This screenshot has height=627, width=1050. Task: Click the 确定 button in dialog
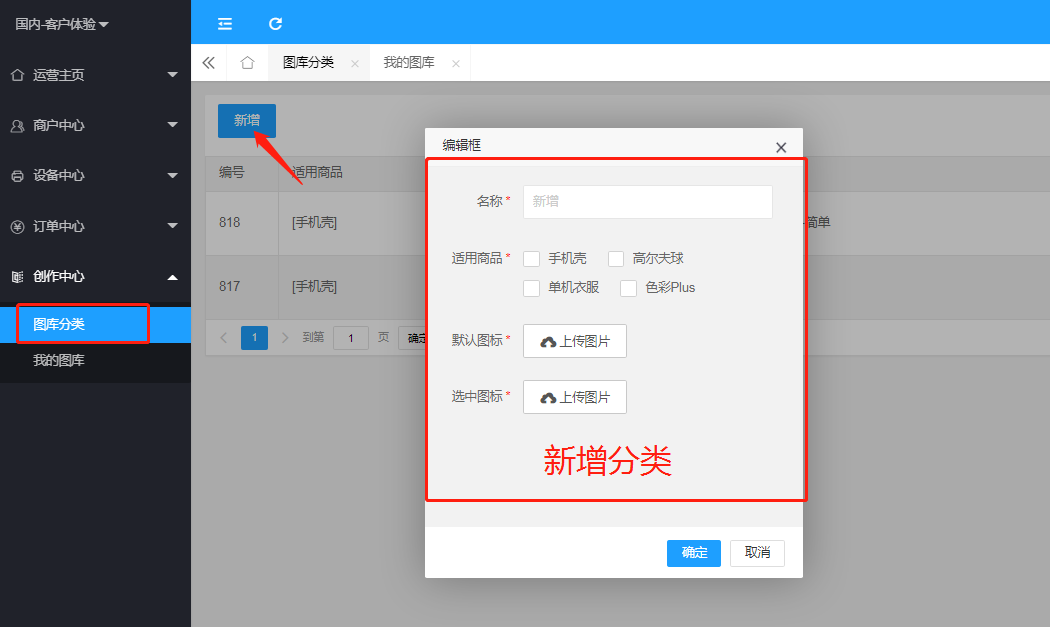[x=694, y=553]
